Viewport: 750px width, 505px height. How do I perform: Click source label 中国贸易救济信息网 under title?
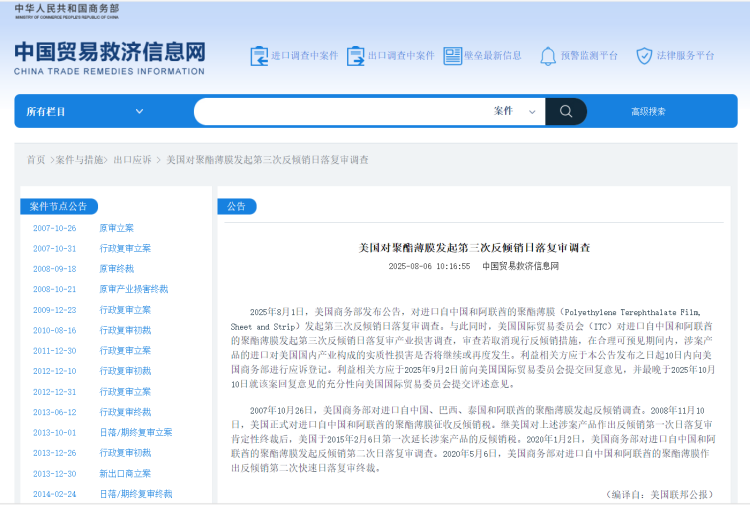520,266
